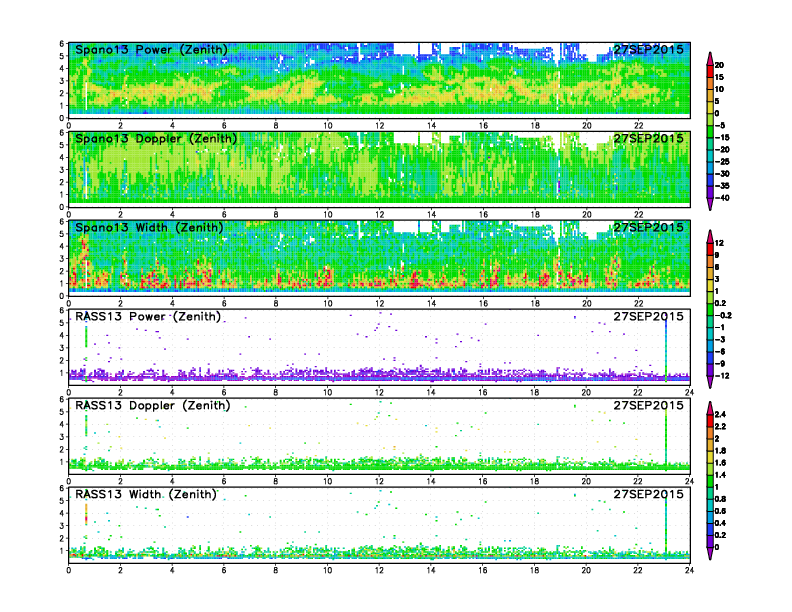Click the '-0.2' colorbar label

723,316
